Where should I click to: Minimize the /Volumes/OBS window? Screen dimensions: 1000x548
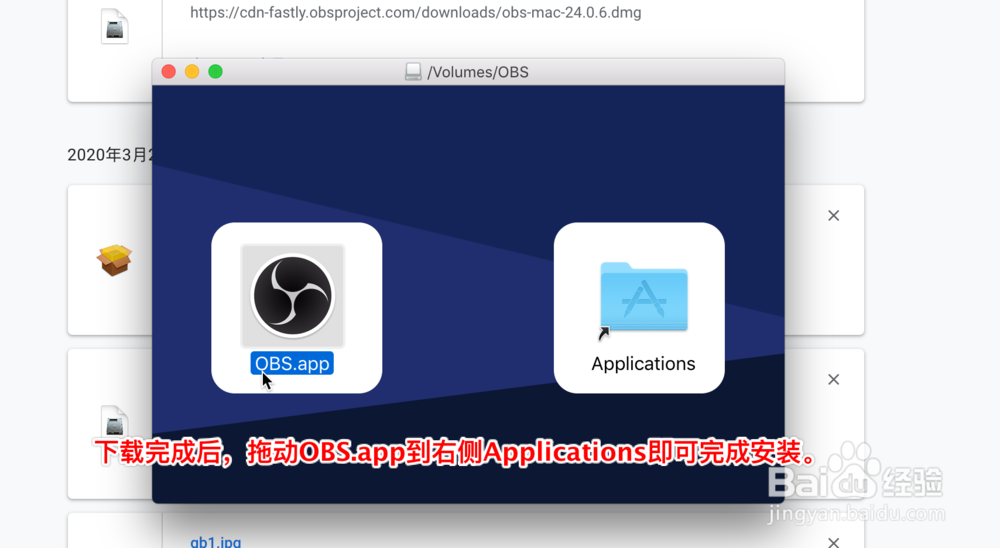point(192,71)
